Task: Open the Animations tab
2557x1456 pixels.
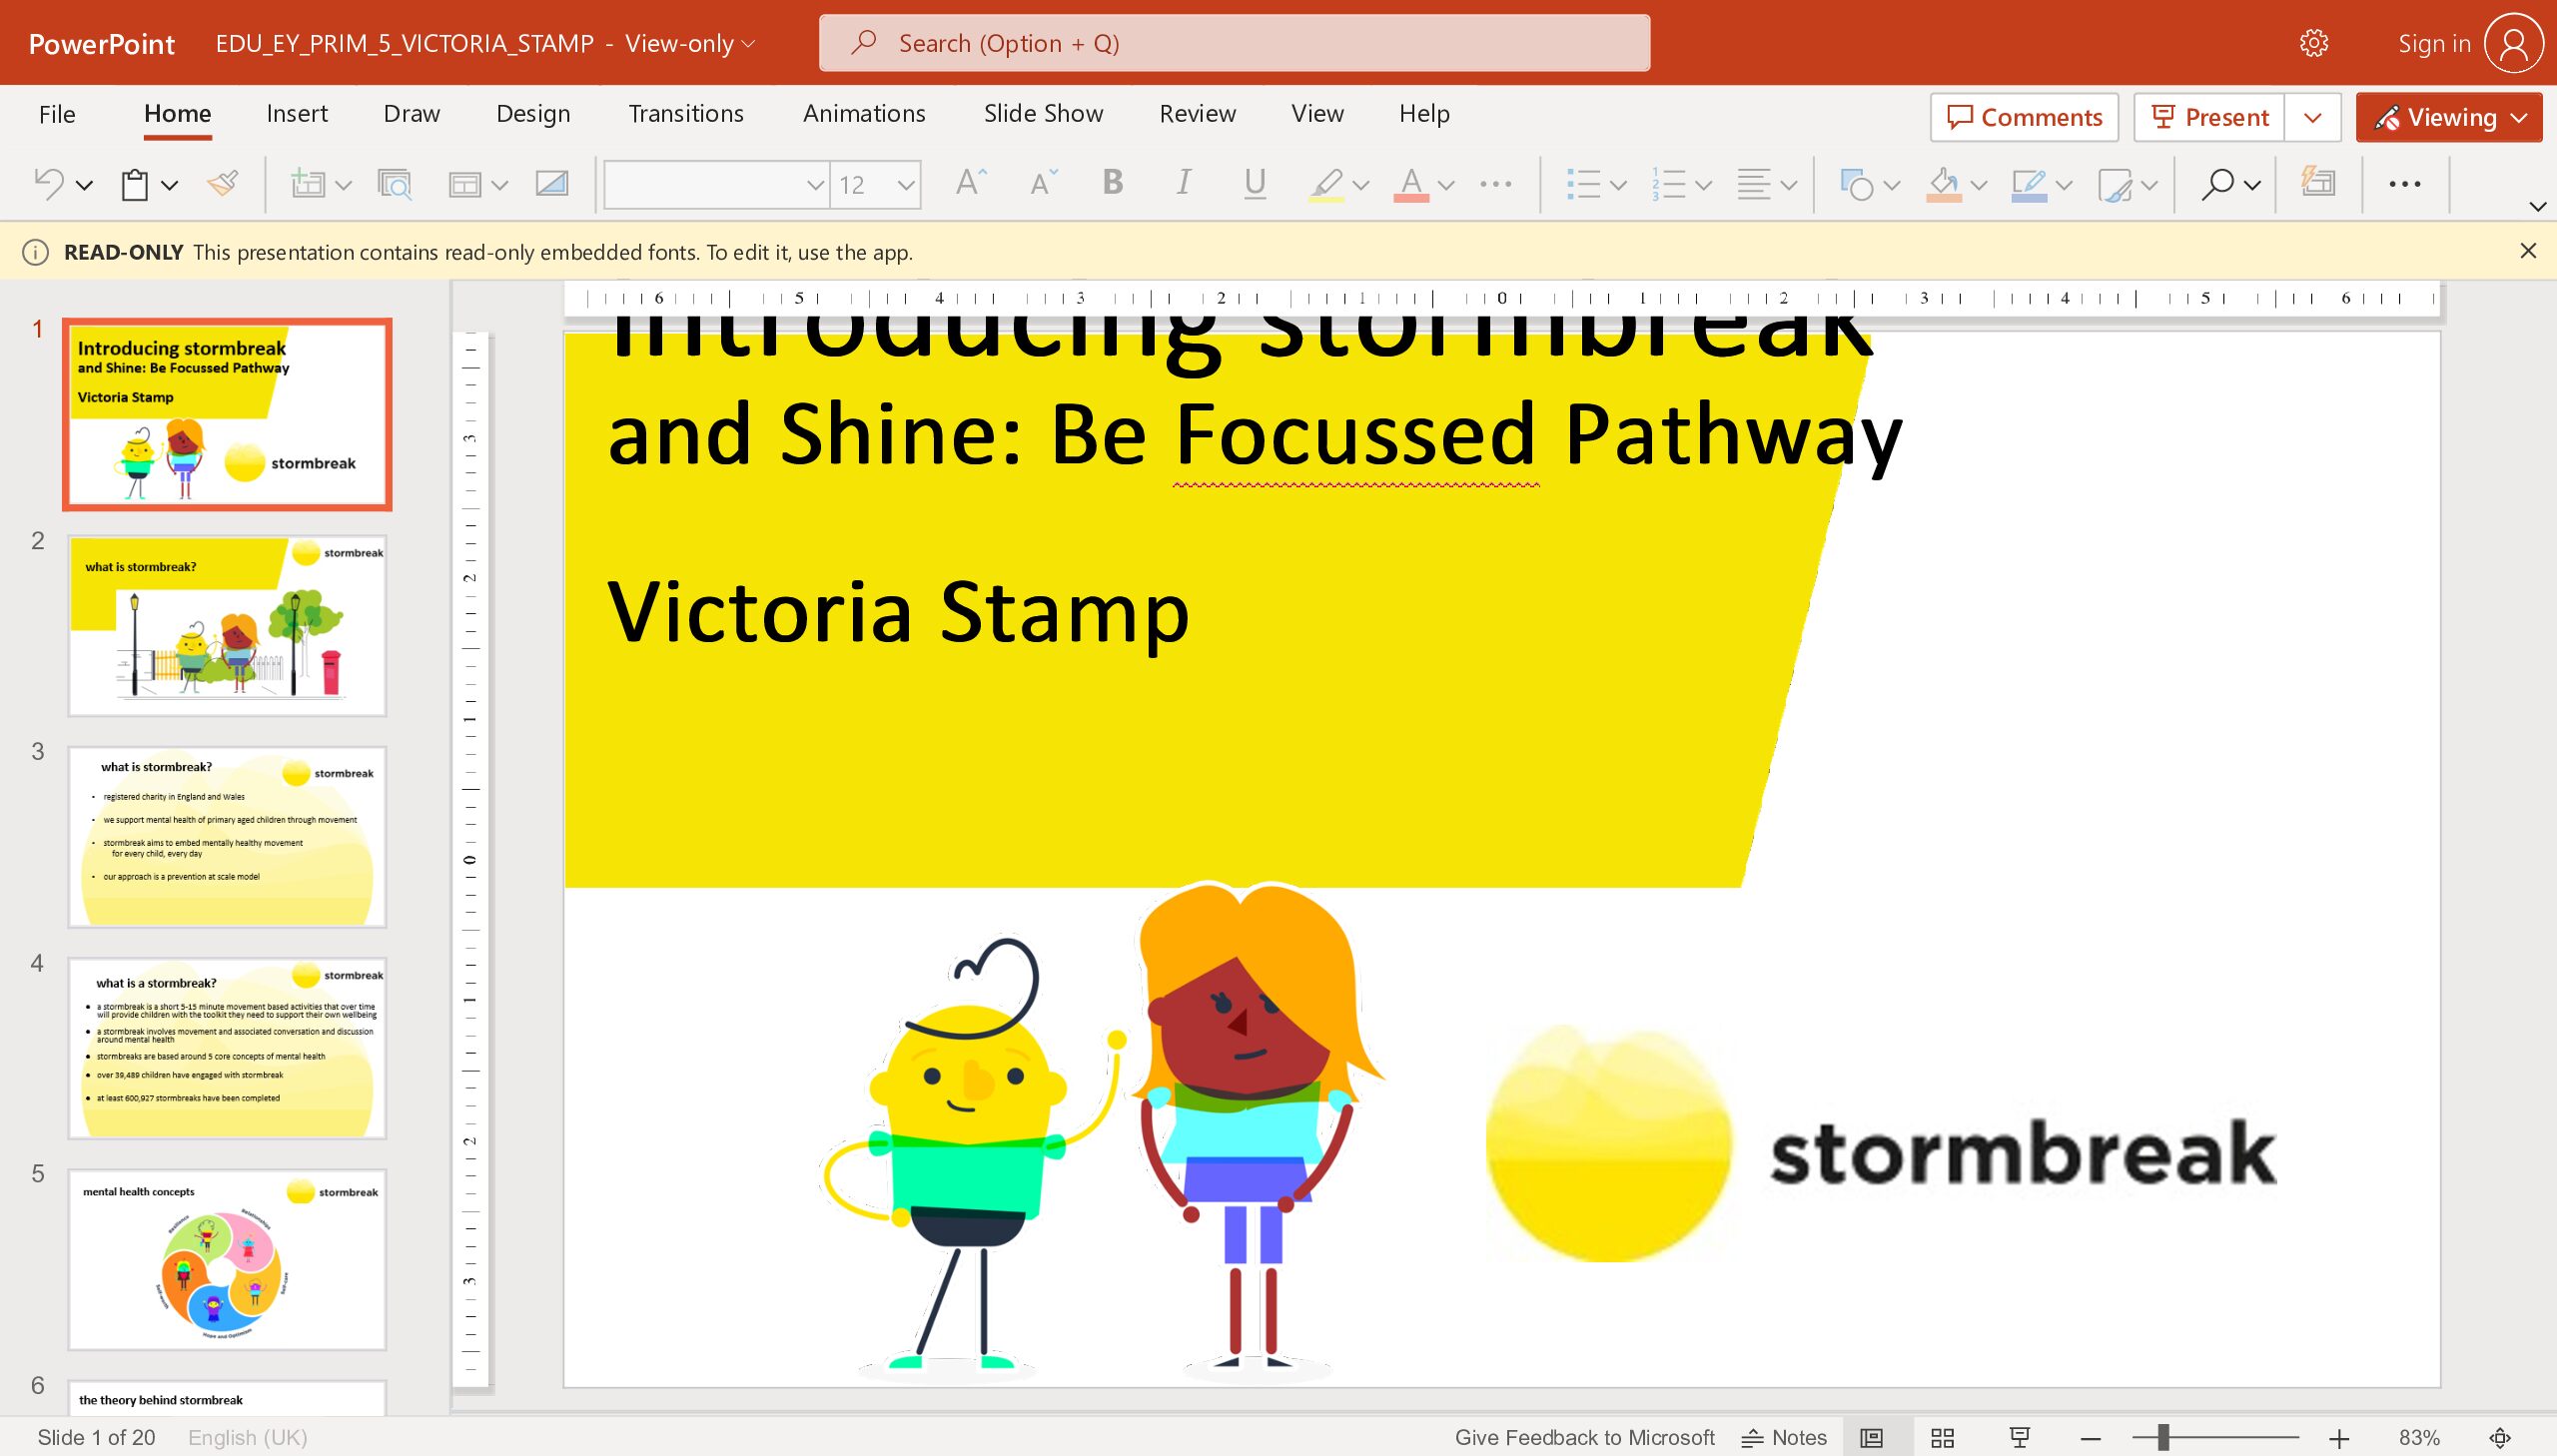Action: point(864,114)
